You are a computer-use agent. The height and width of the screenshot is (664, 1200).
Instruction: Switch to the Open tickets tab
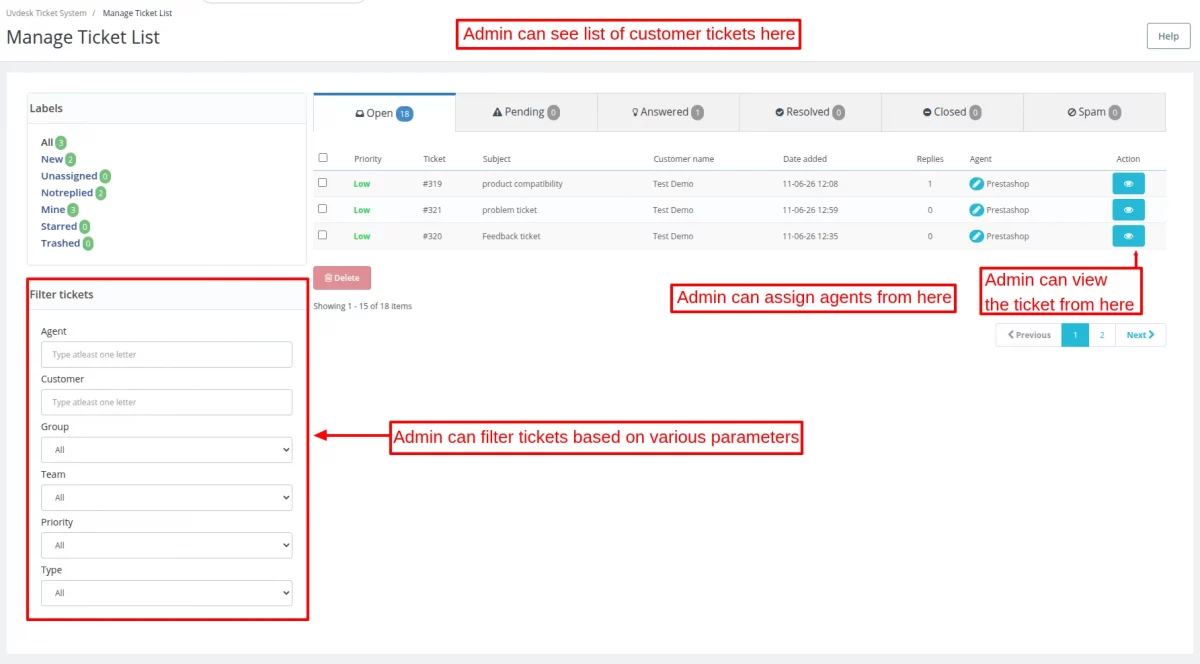coord(385,113)
